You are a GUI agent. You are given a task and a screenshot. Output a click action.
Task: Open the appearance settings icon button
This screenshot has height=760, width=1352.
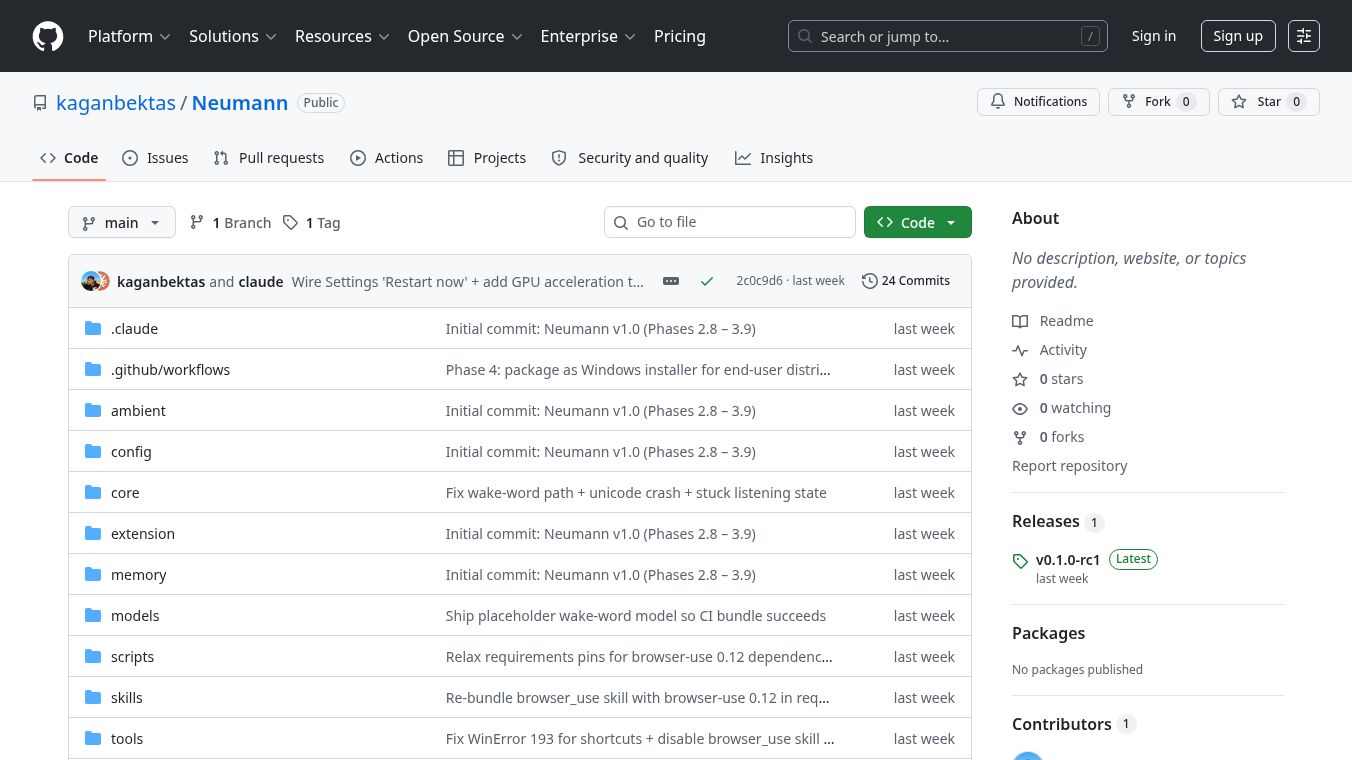1304,36
